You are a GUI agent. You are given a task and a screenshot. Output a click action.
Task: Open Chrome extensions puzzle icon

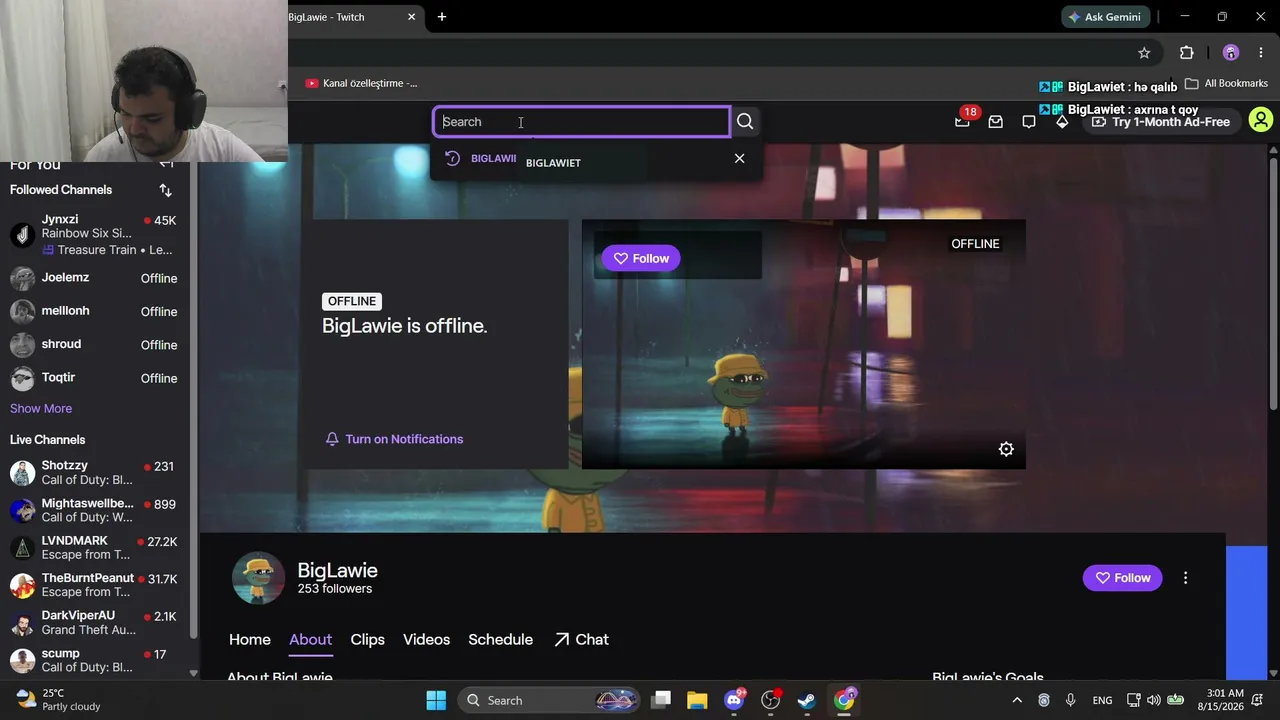coord(1187,53)
